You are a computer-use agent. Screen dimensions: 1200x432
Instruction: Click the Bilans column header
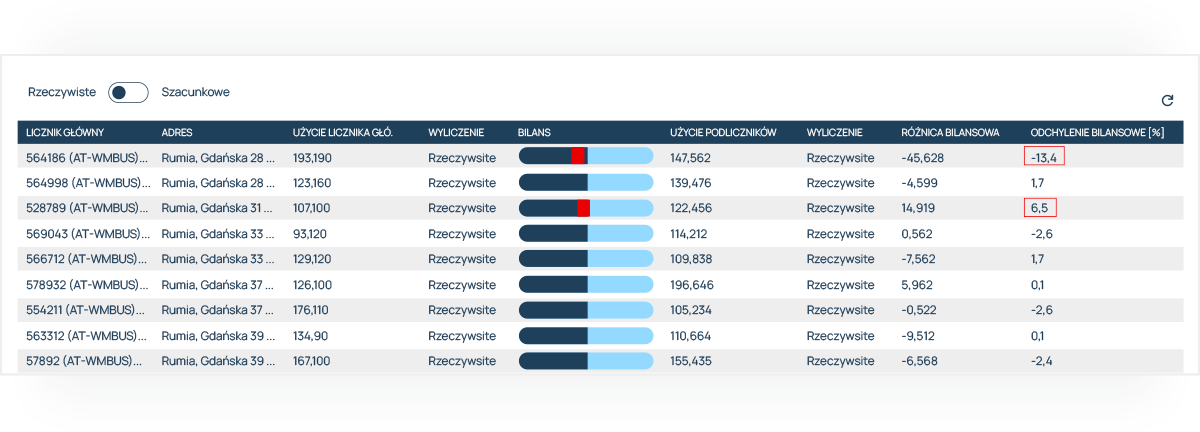(x=534, y=132)
